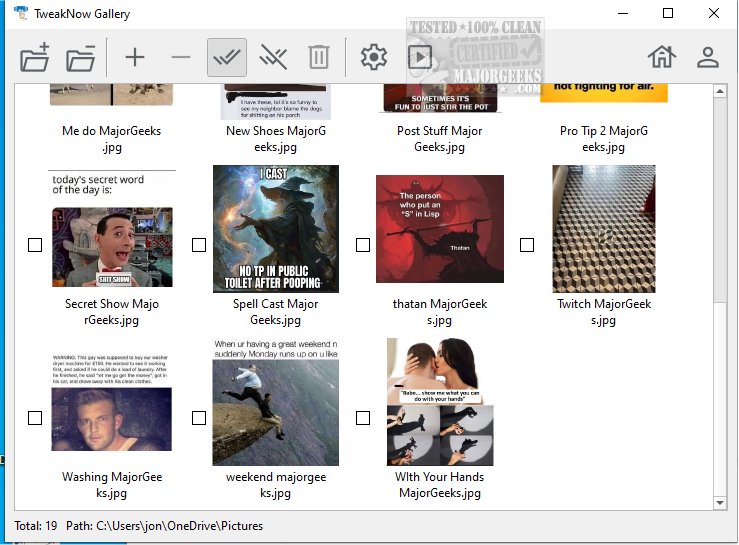Check the Washing MajorGeeks.jpg checkbox
Screen dimensions: 739x545
pos(35,418)
